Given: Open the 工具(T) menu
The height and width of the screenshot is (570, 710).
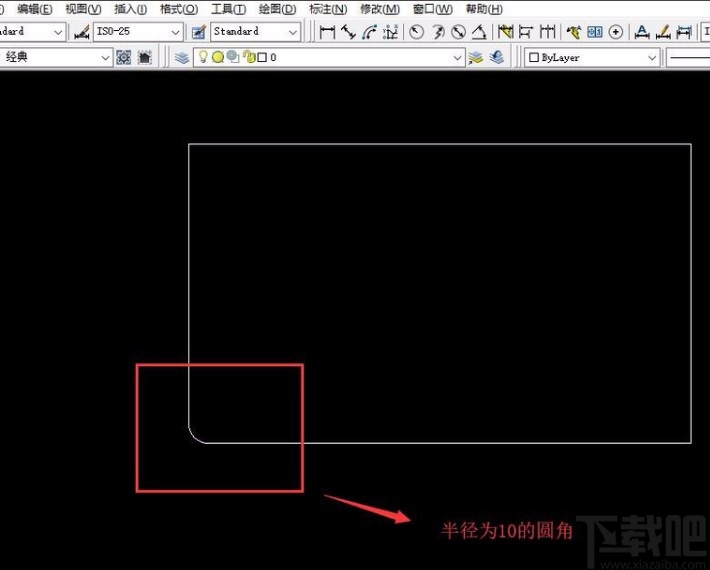Looking at the screenshot, I should click(229, 9).
